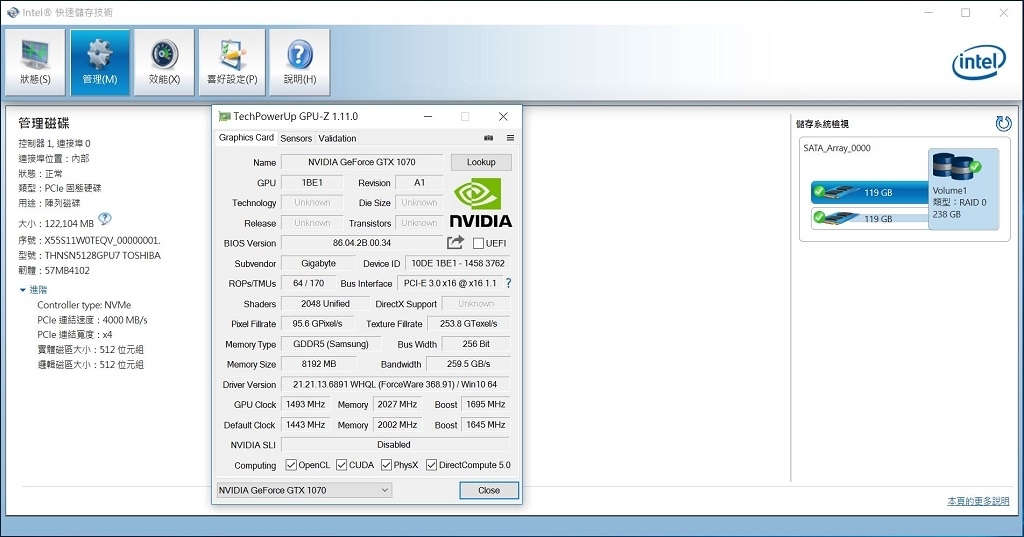Click the Lookup button in GPU-Z
The image size is (1024, 537).
click(x=481, y=162)
